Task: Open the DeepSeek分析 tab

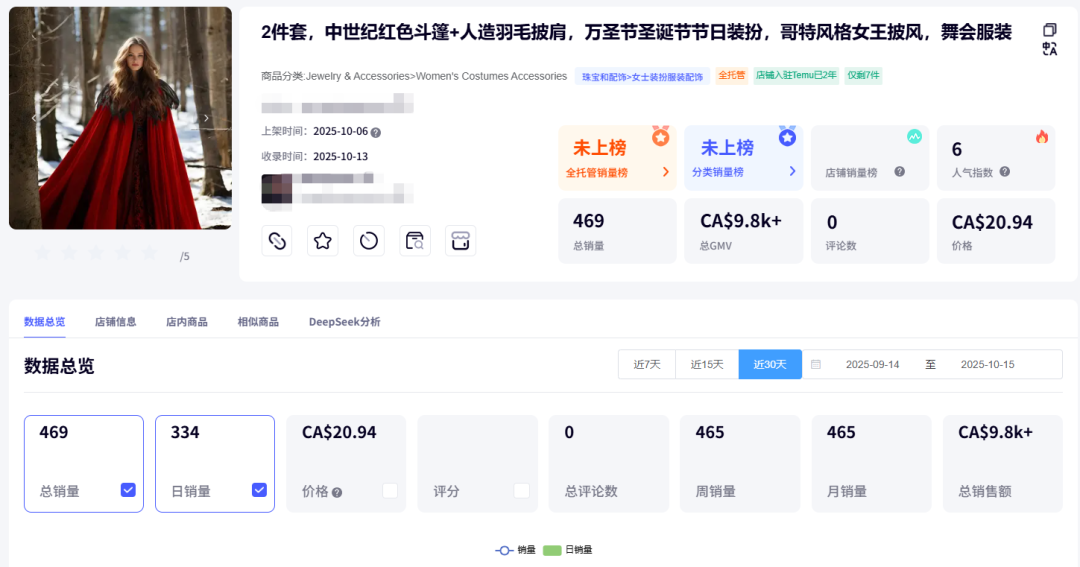Action: pos(344,322)
